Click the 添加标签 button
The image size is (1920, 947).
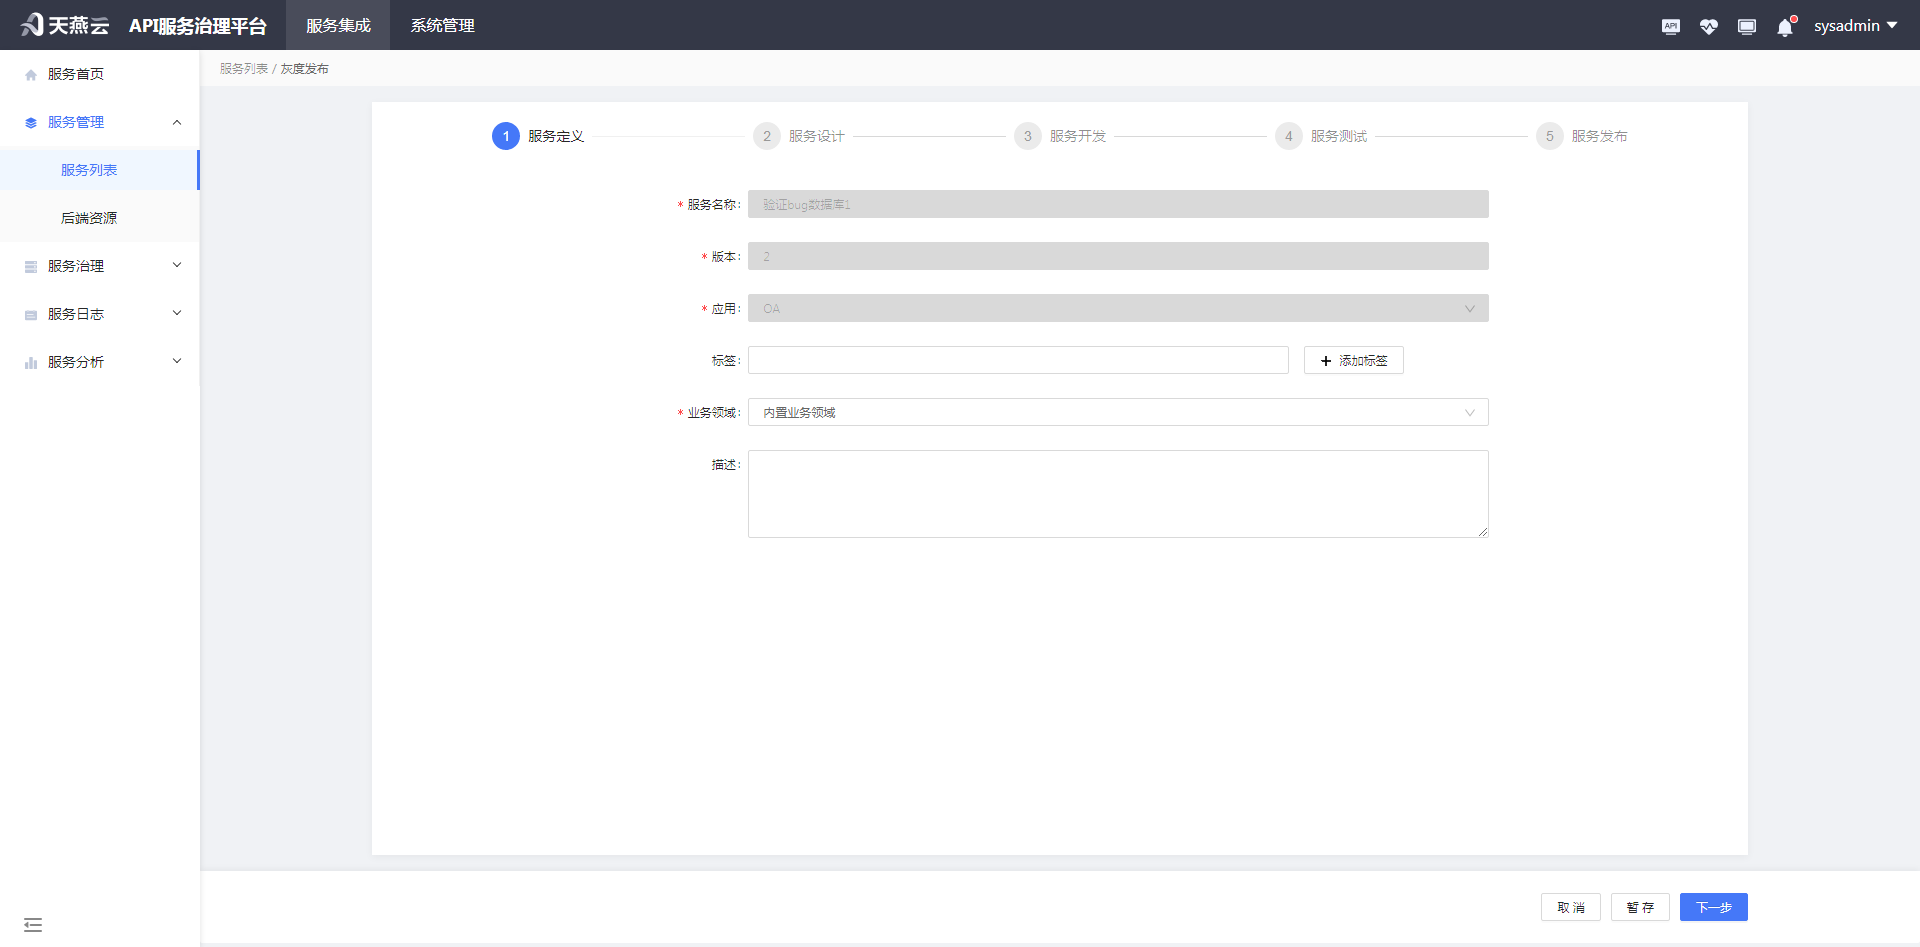coord(1353,360)
